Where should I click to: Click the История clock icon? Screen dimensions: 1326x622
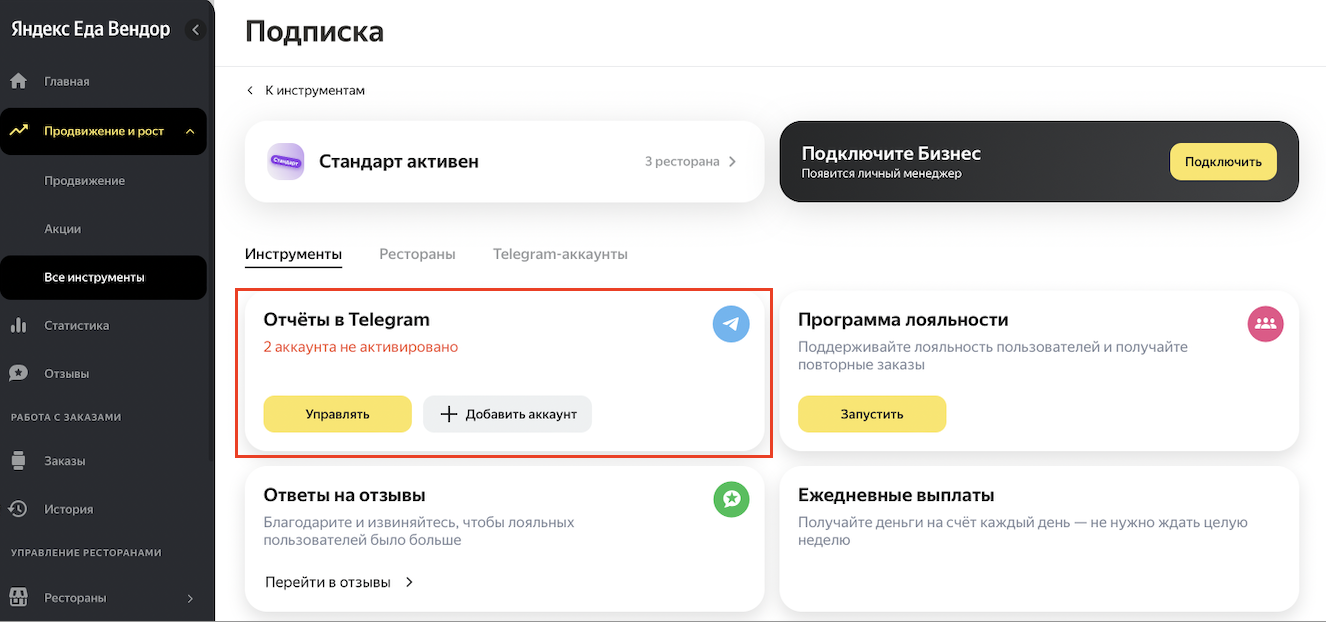point(18,509)
